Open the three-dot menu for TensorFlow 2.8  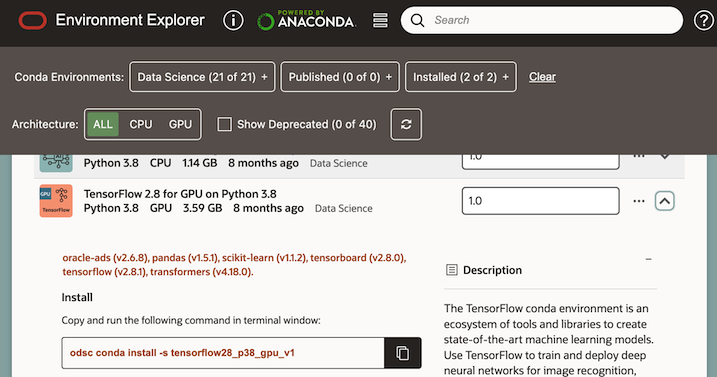[x=639, y=201]
